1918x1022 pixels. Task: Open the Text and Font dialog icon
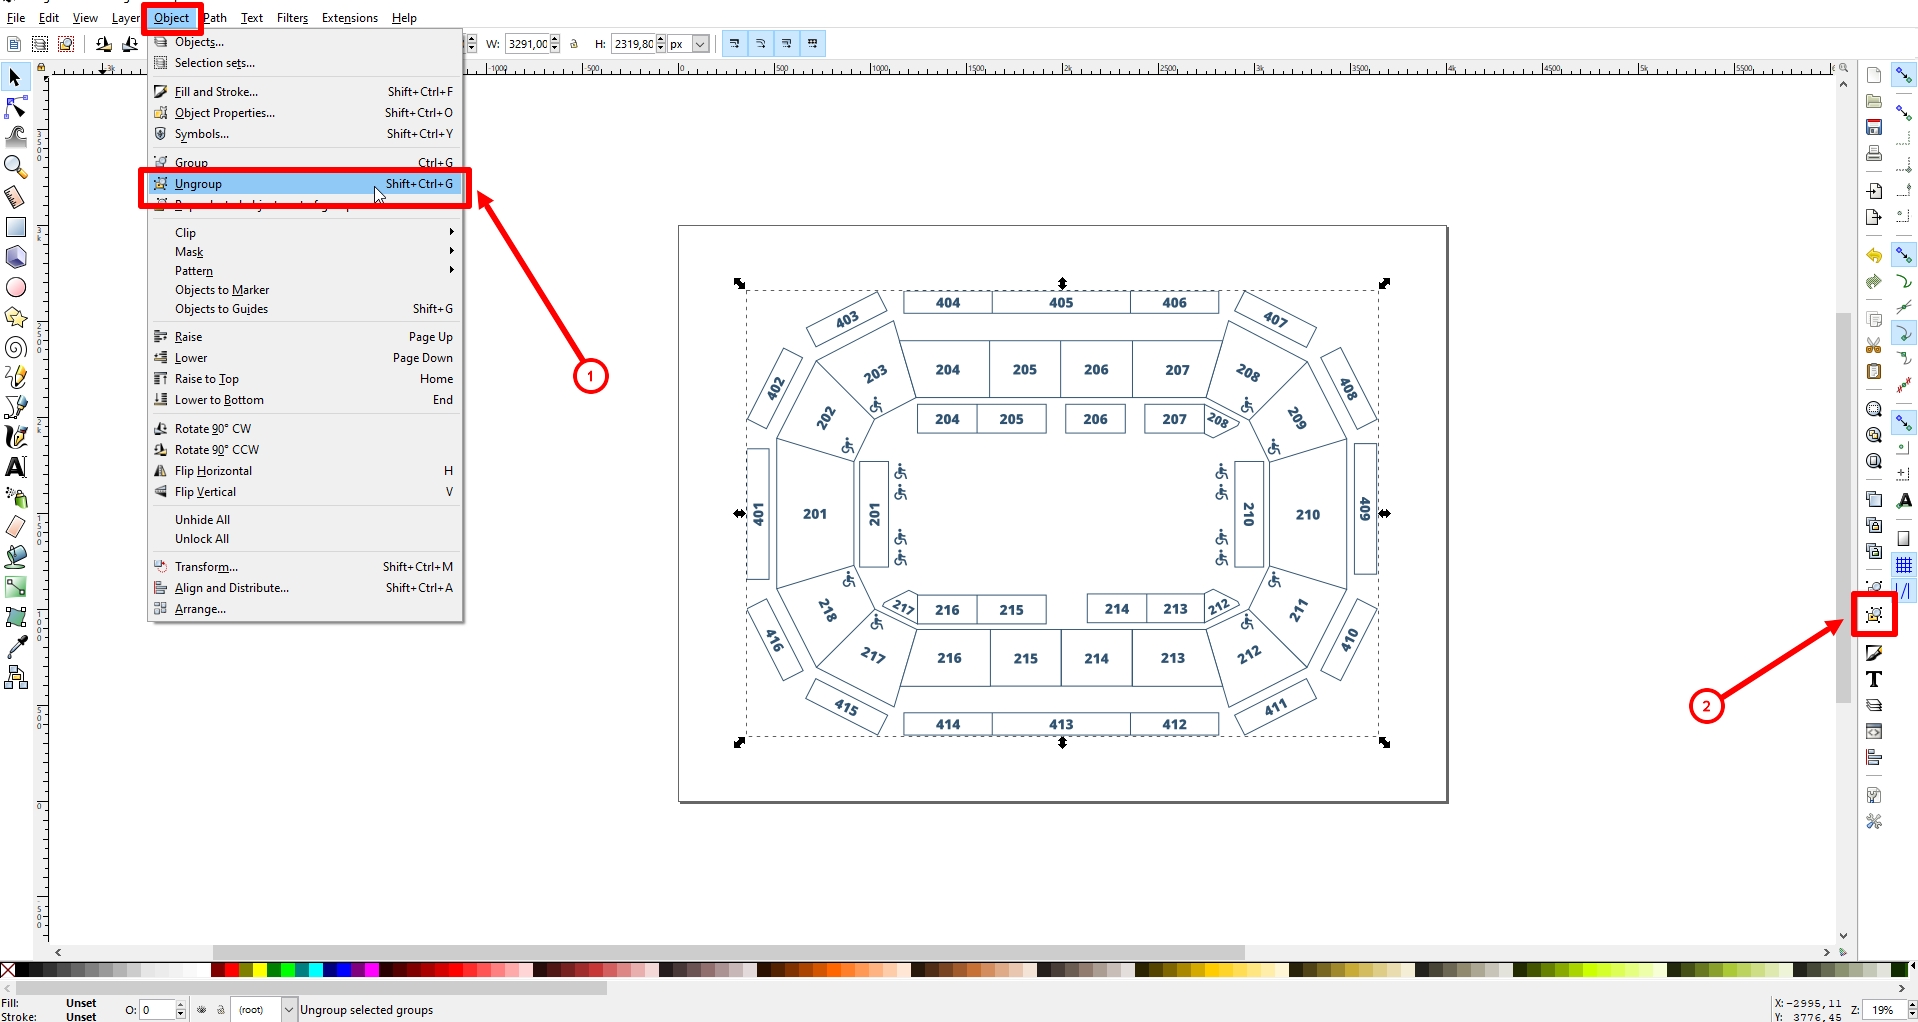pos(1874,679)
